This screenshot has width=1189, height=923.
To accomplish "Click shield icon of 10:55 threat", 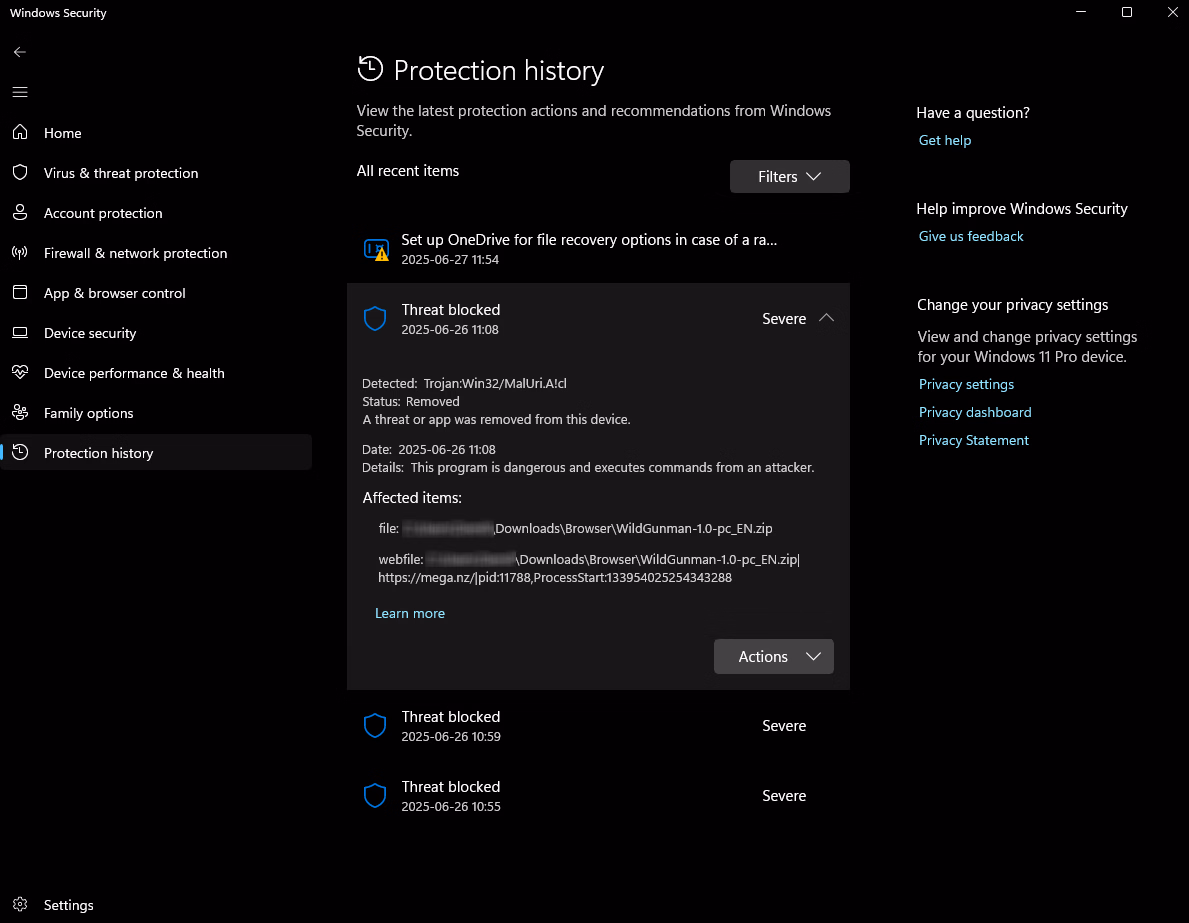I will 375,796.
